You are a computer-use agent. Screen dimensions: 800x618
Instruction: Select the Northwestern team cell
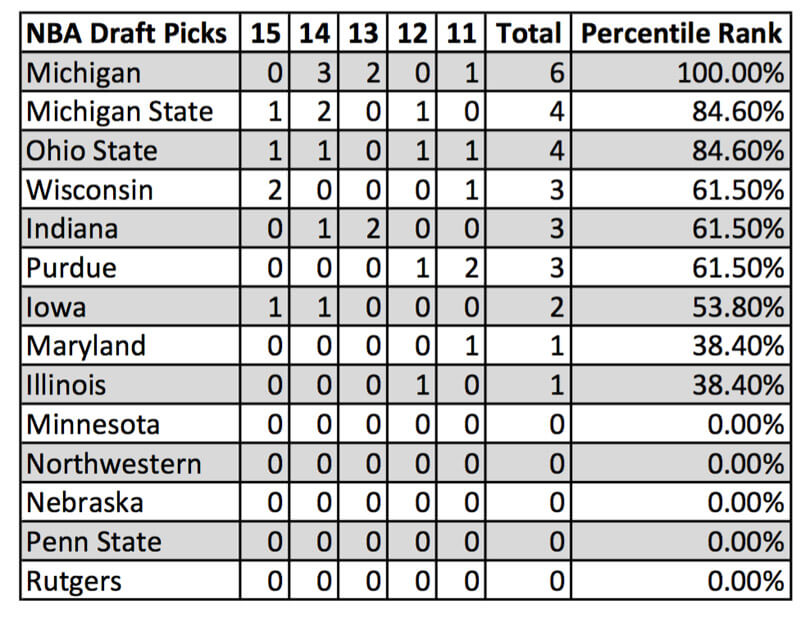coord(113,464)
